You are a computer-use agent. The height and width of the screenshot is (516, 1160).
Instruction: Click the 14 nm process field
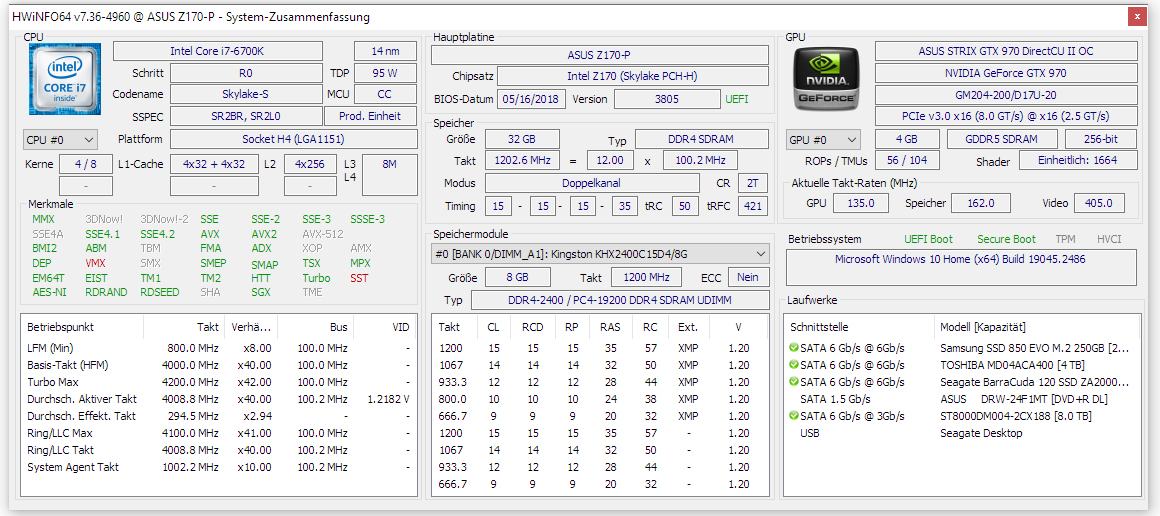coord(385,51)
